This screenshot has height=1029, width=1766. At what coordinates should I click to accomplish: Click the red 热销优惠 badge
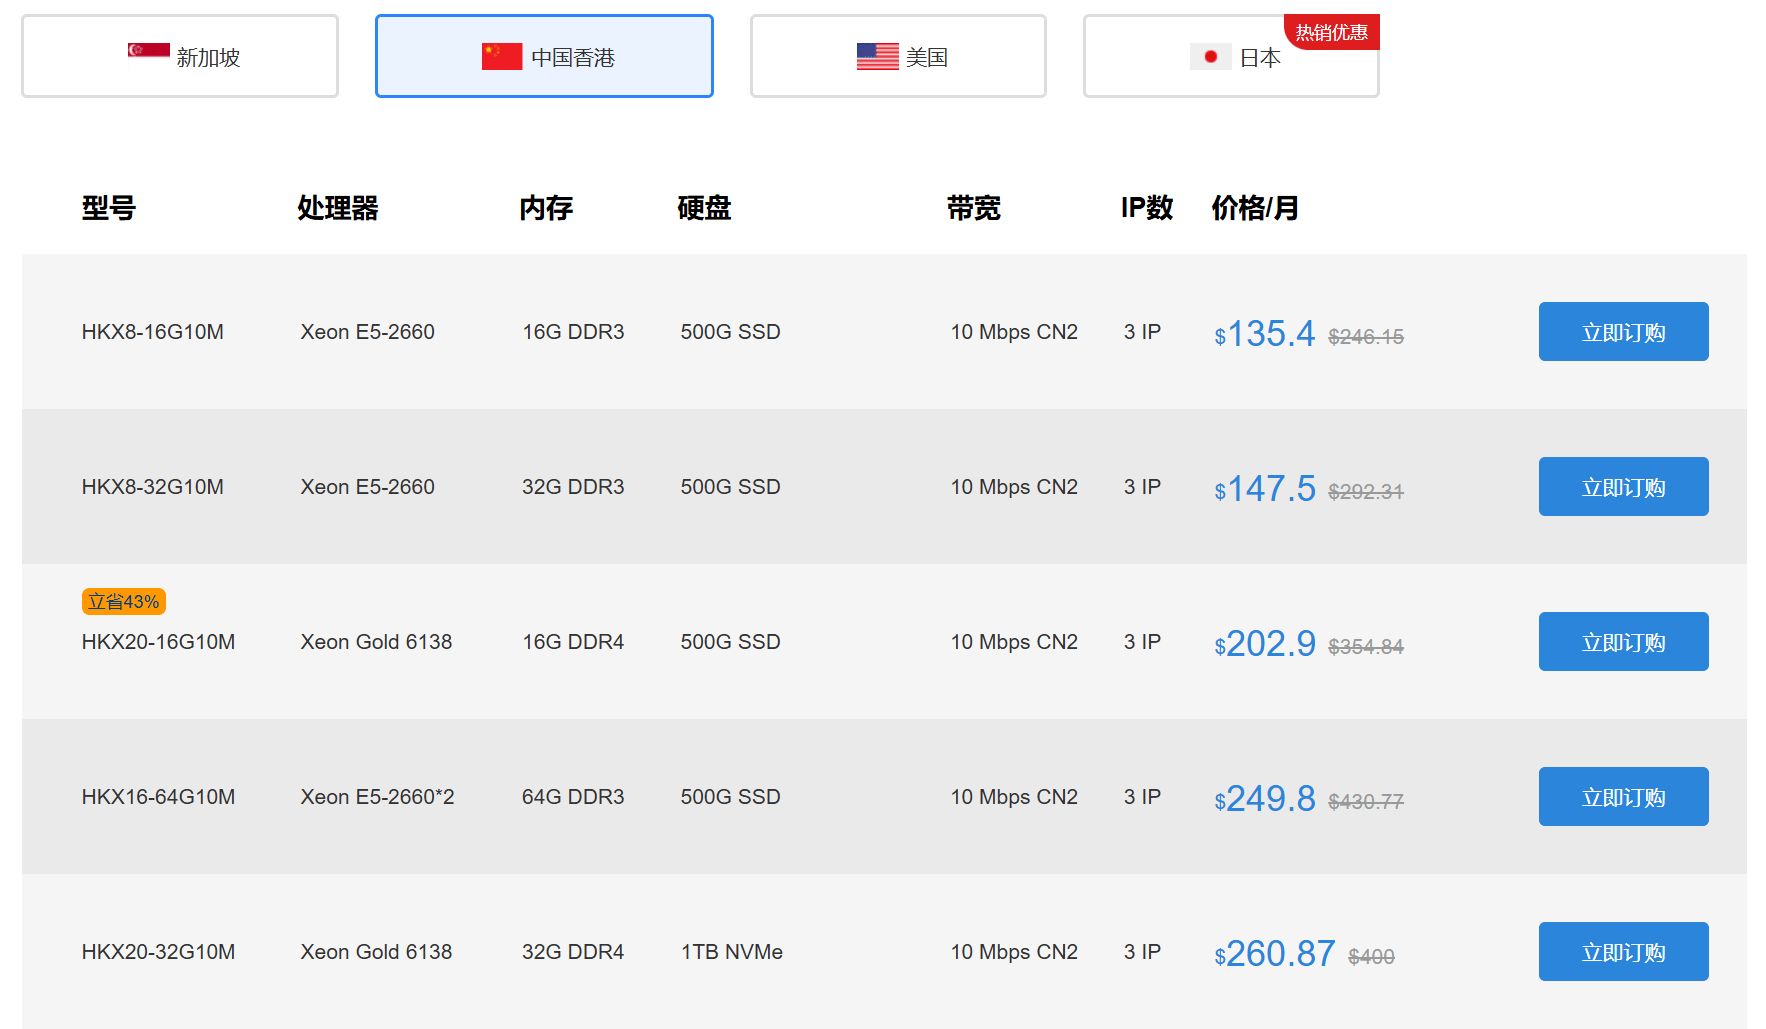pos(1331,32)
